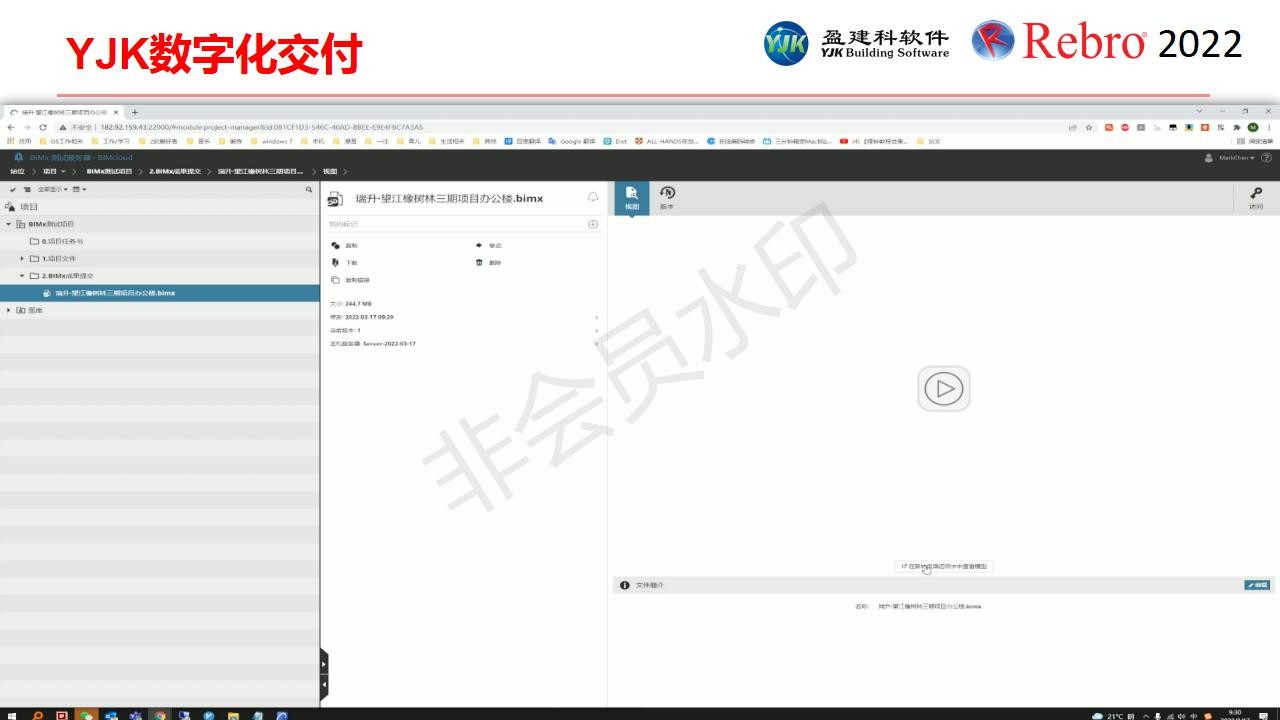Open the 视图 (view) tab icon
The image size is (1280, 720).
[631, 197]
